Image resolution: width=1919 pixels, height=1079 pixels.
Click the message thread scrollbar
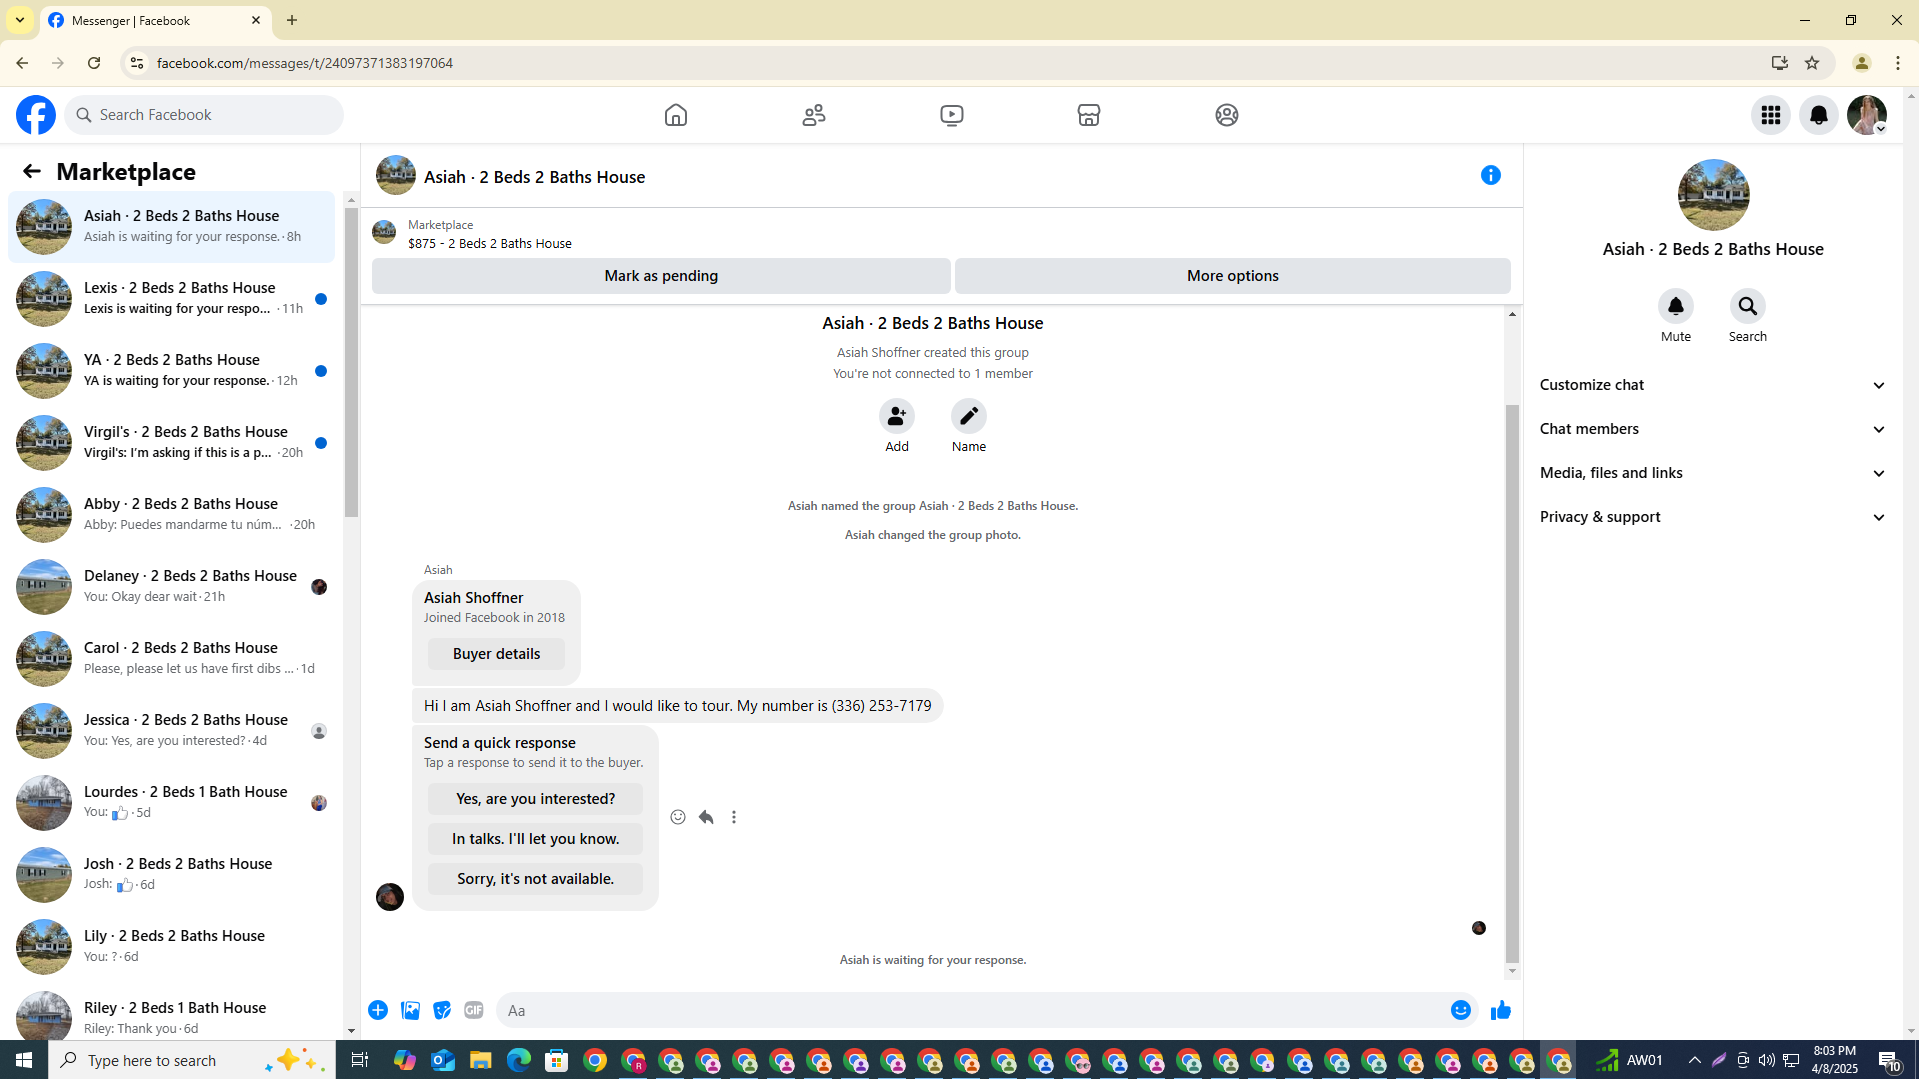[1512, 684]
